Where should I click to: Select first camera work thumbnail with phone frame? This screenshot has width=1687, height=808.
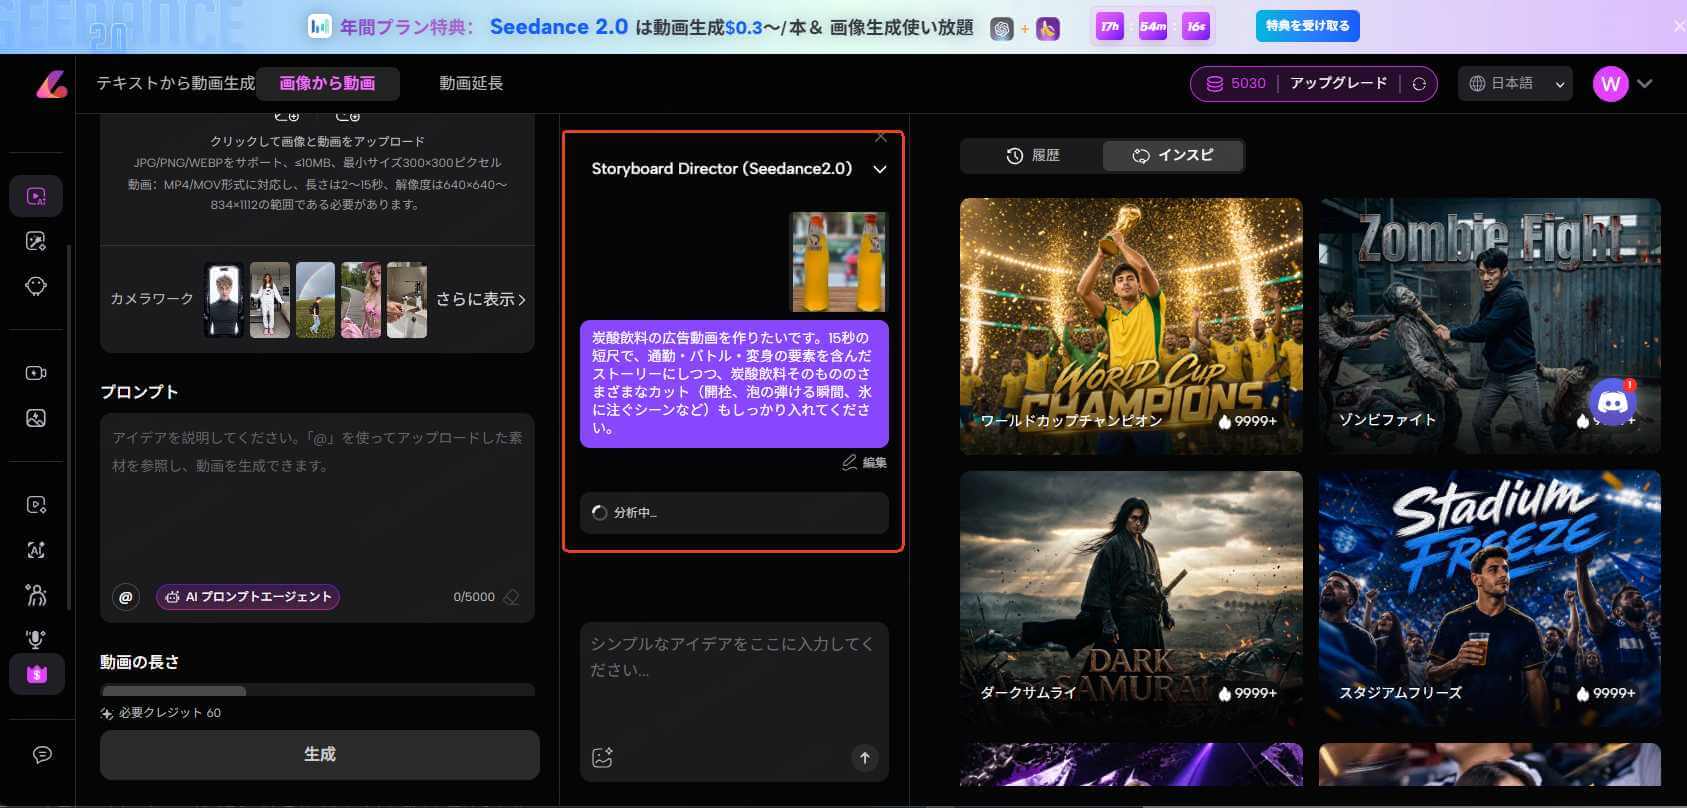(x=224, y=300)
